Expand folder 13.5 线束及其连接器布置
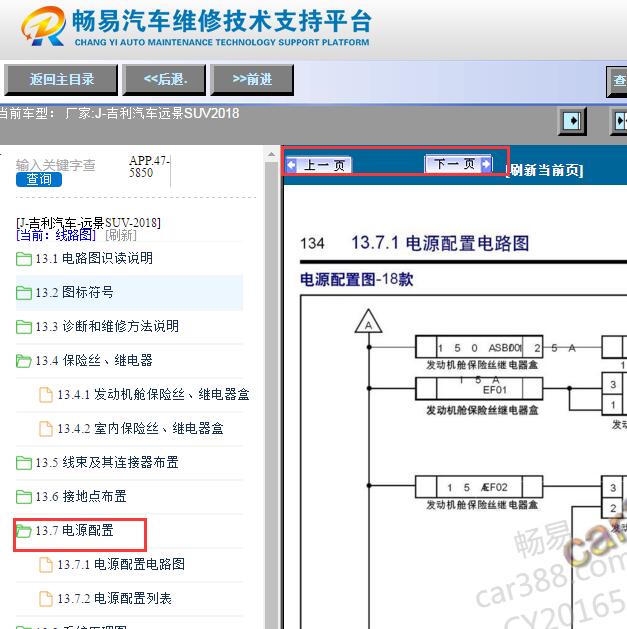 107,463
